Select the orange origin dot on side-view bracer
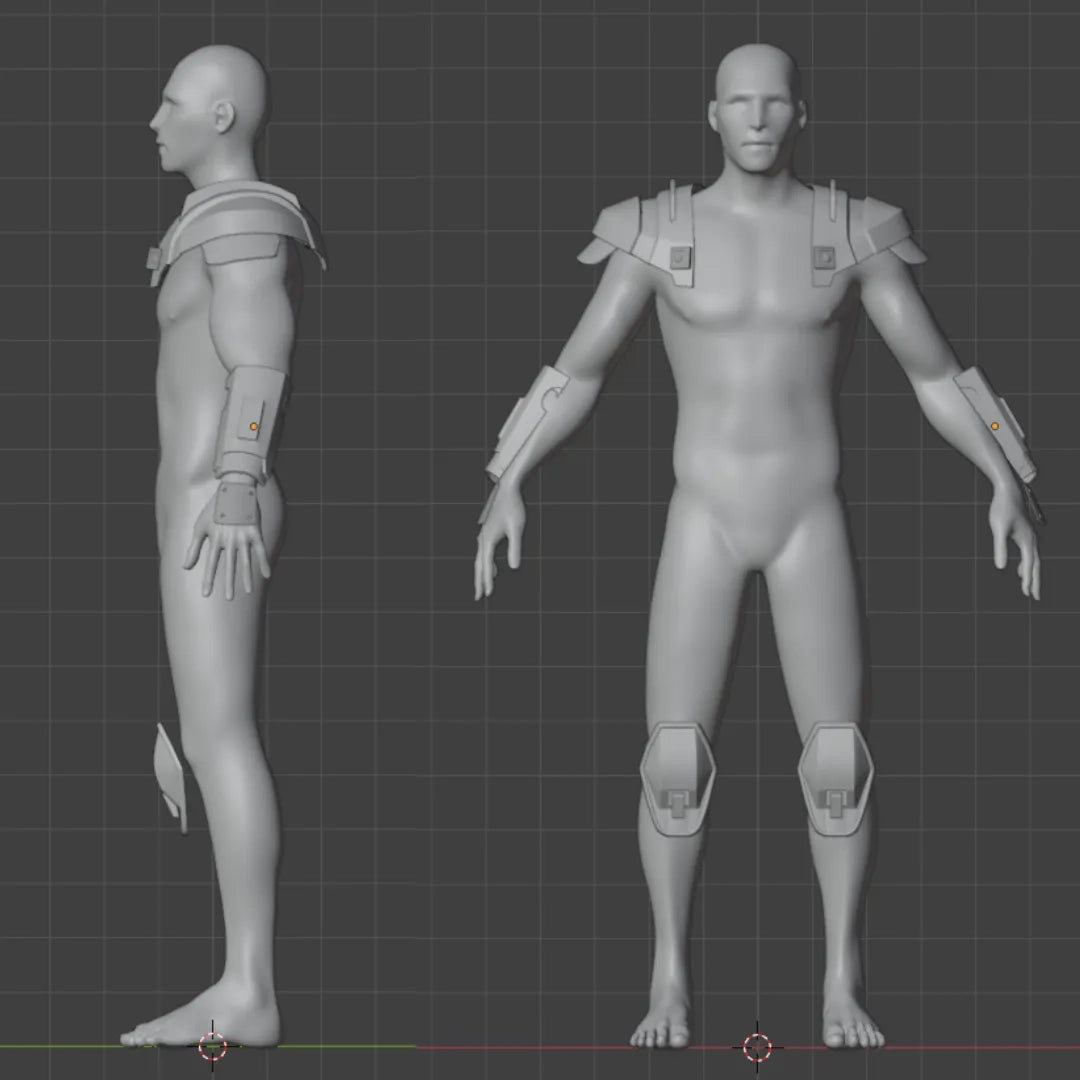This screenshot has height=1080, width=1080. point(253,427)
